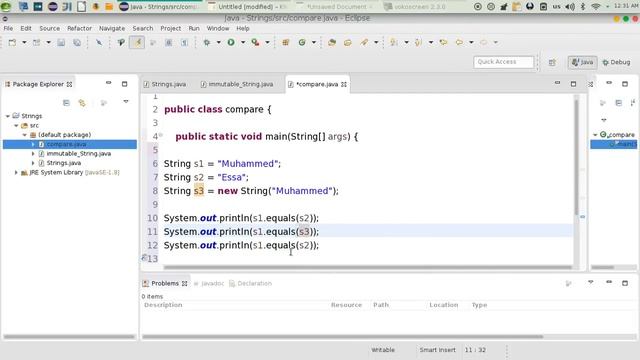Image resolution: width=640 pixels, height=360 pixels.
Task: Click the Wi-Fi icon in system tray
Action: [x=596, y=7]
